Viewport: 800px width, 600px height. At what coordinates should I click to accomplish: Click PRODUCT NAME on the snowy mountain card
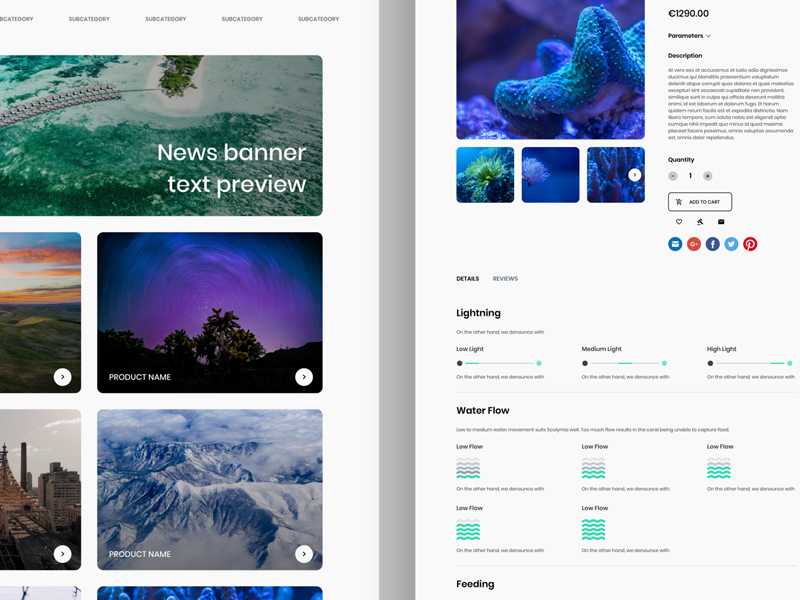click(140, 554)
